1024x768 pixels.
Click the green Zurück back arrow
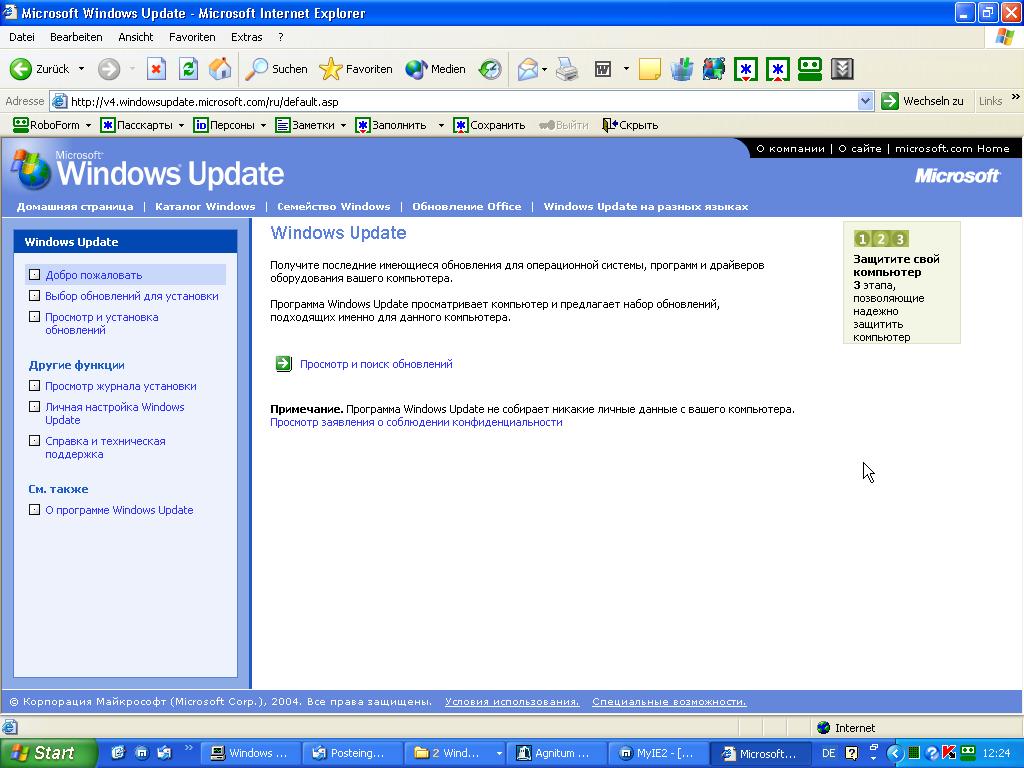pos(21,69)
